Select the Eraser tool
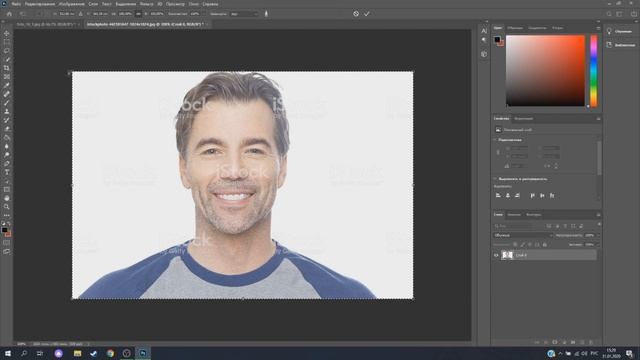This screenshot has height=360, width=640. pyautogui.click(x=7, y=129)
